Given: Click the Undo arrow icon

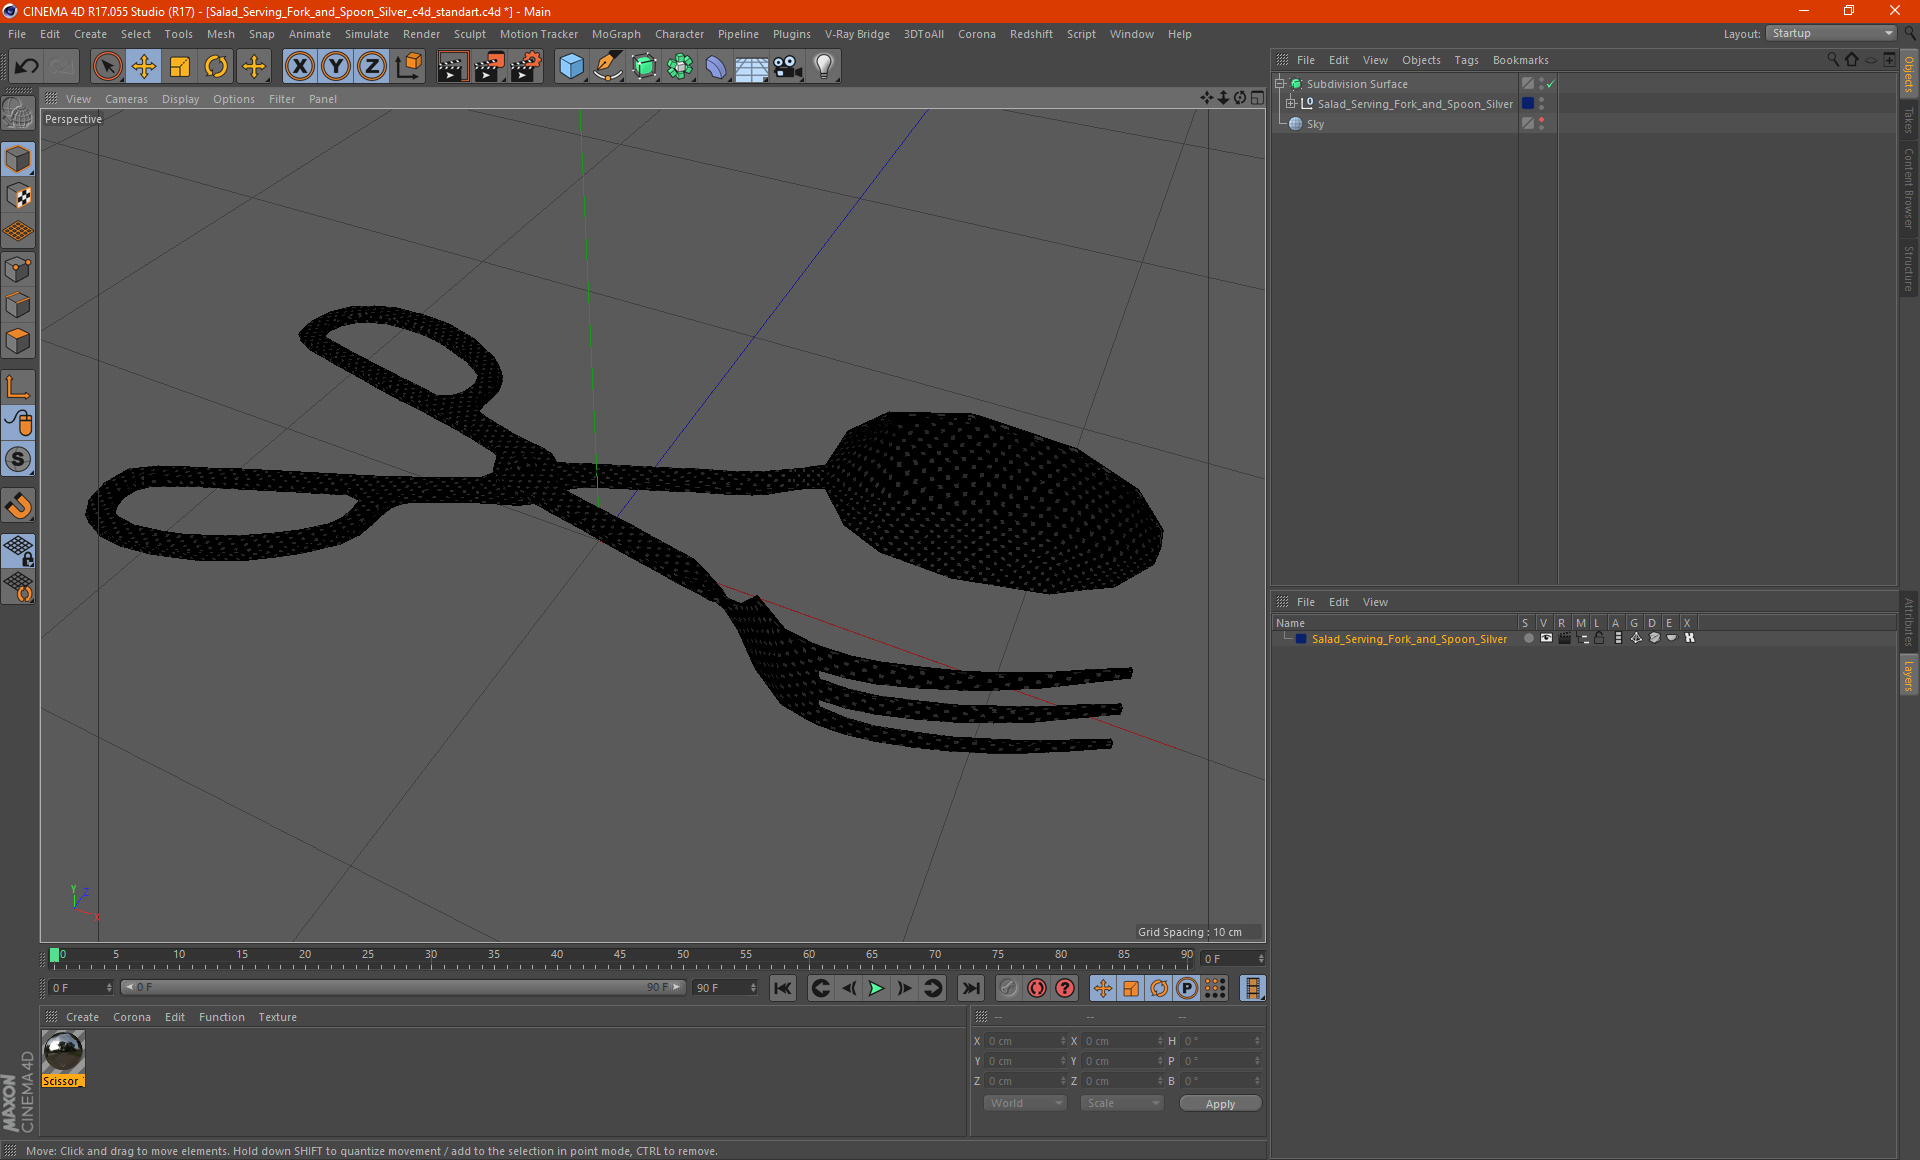Looking at the screenshot, I should [27, 67].
